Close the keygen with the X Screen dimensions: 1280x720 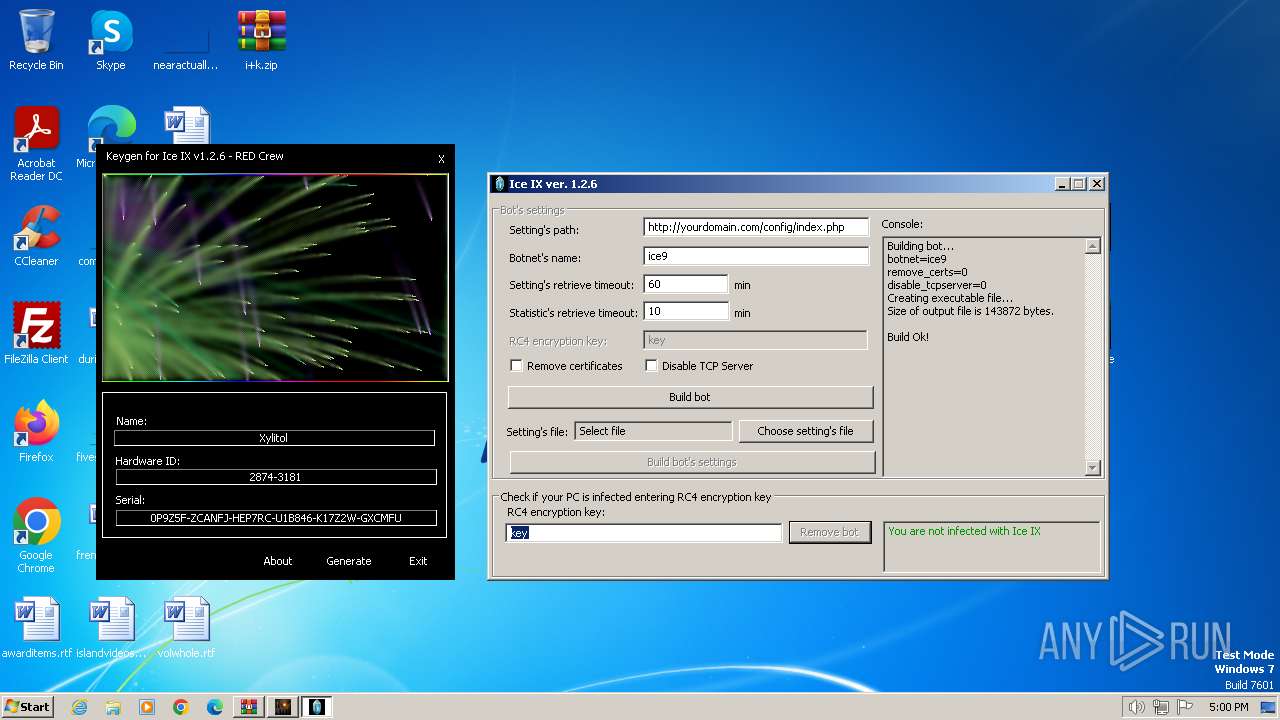tap(441, 159)
